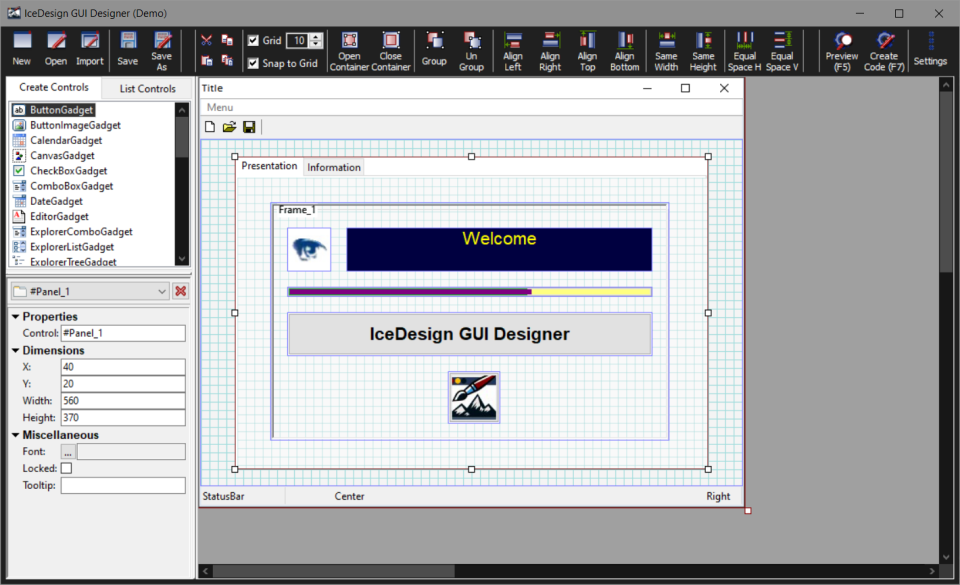Select ComboBoxGadget in the controls list
This screenshot has height=585, width=960.
coord(72,186)
